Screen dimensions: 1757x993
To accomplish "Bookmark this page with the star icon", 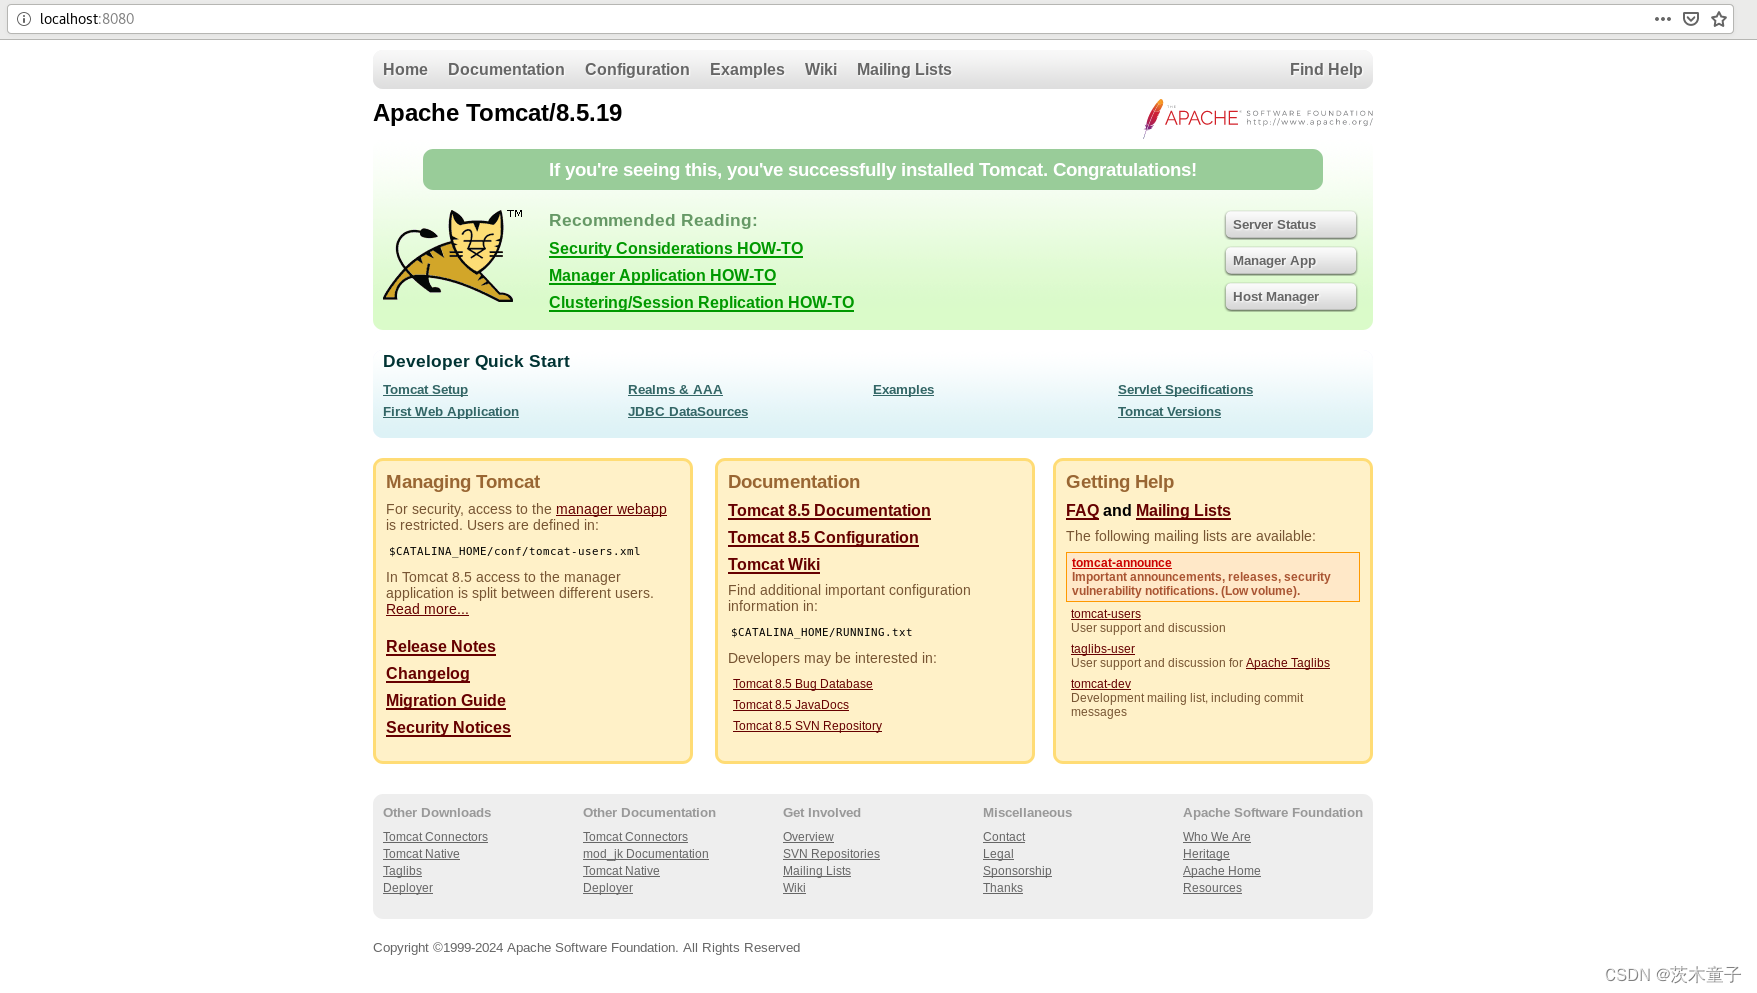I will click(x=1719, y=19).
